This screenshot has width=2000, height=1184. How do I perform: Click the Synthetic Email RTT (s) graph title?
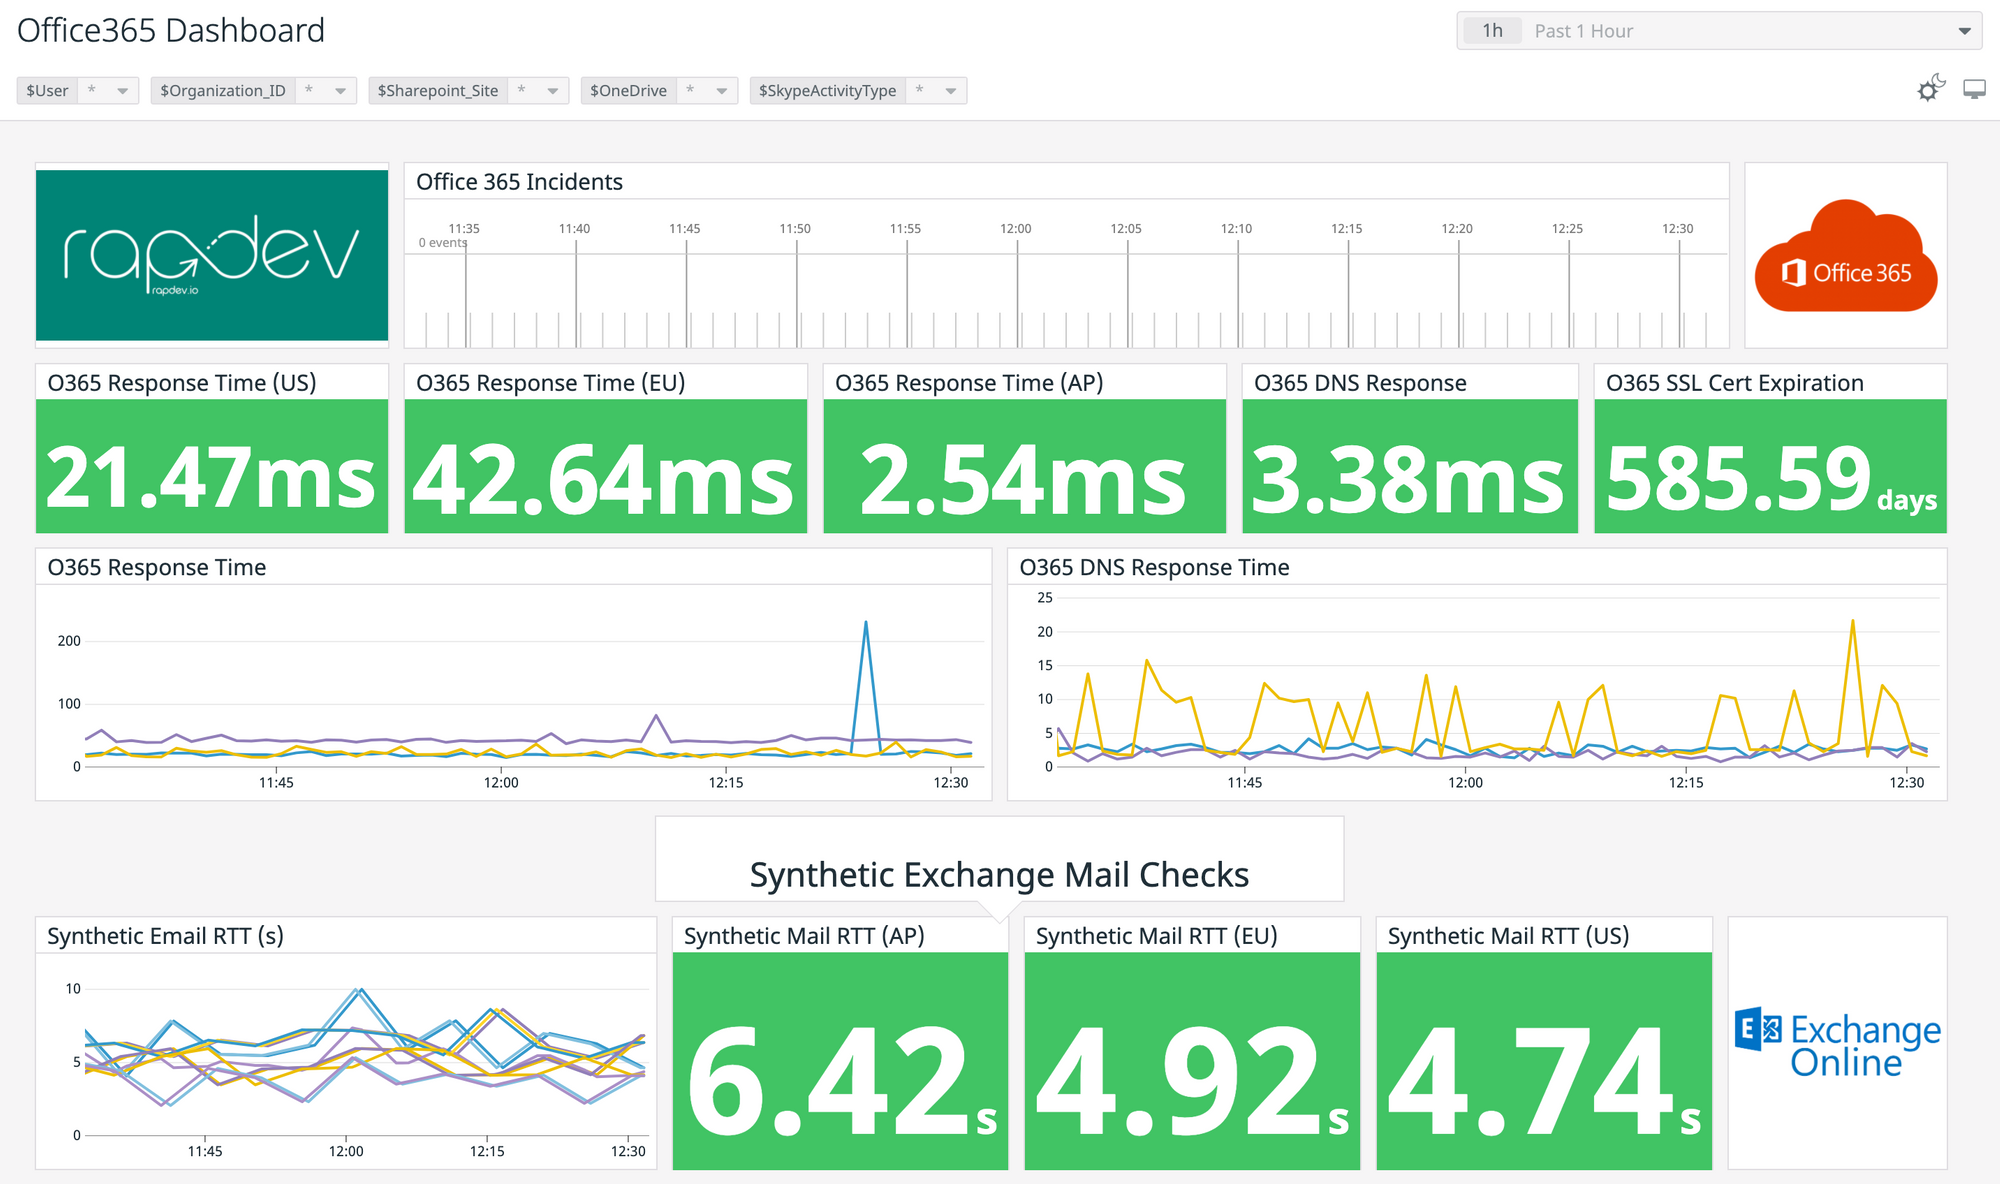(x=166, y=936)
